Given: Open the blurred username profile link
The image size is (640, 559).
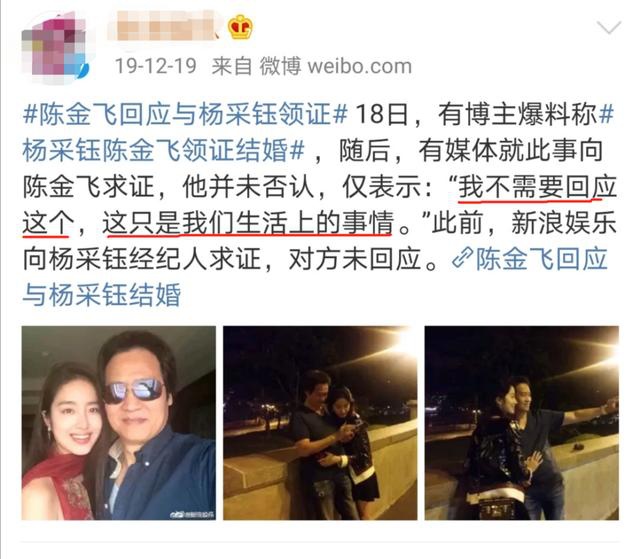Looking at the screenshot, I should [x=165, y=25].
